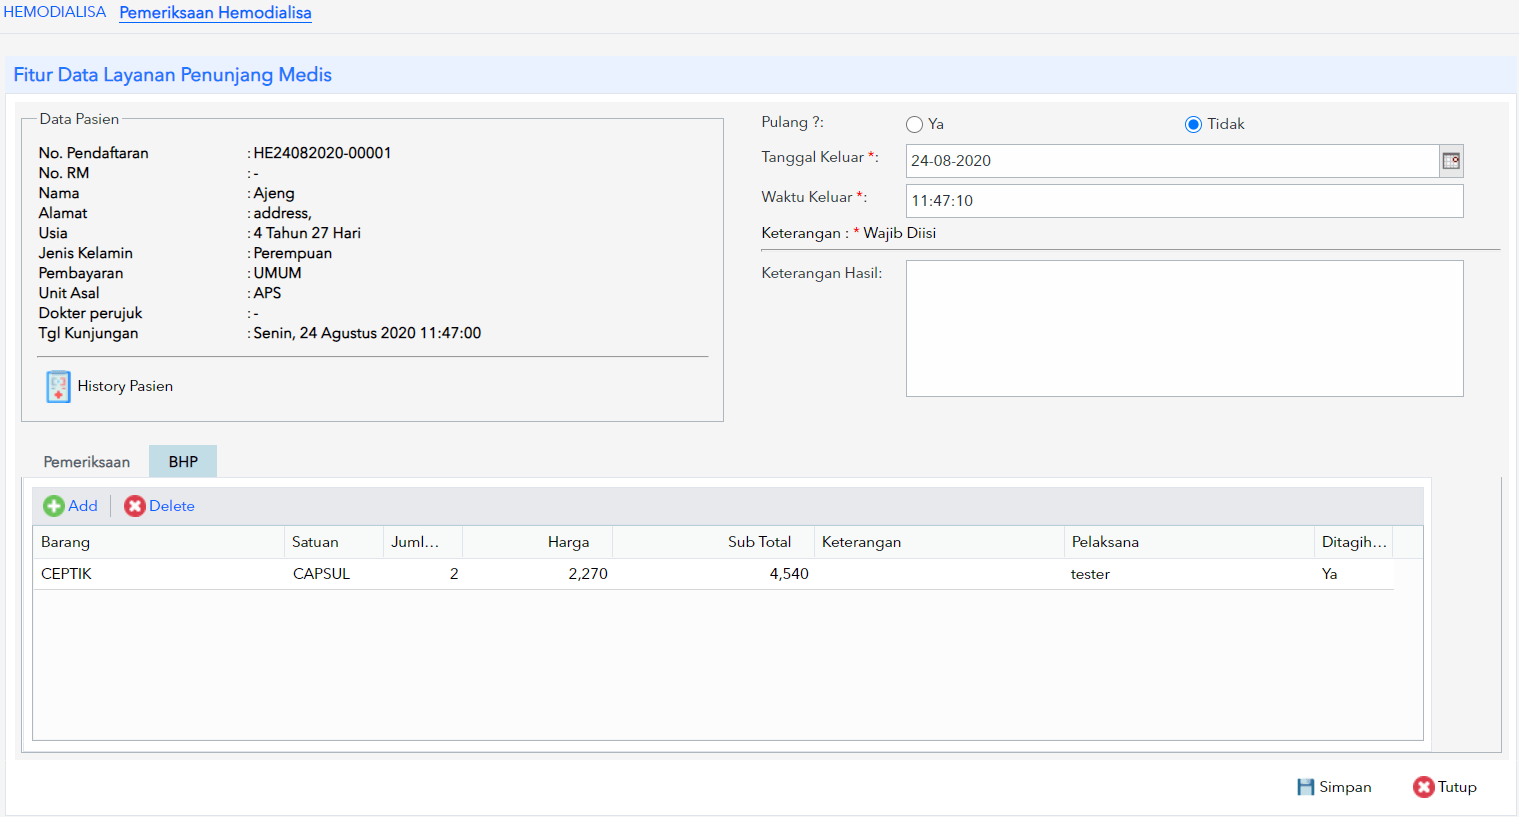Click the Tutup button text
Viewport: 1519px width, 817px height.
pos(1457,787)
